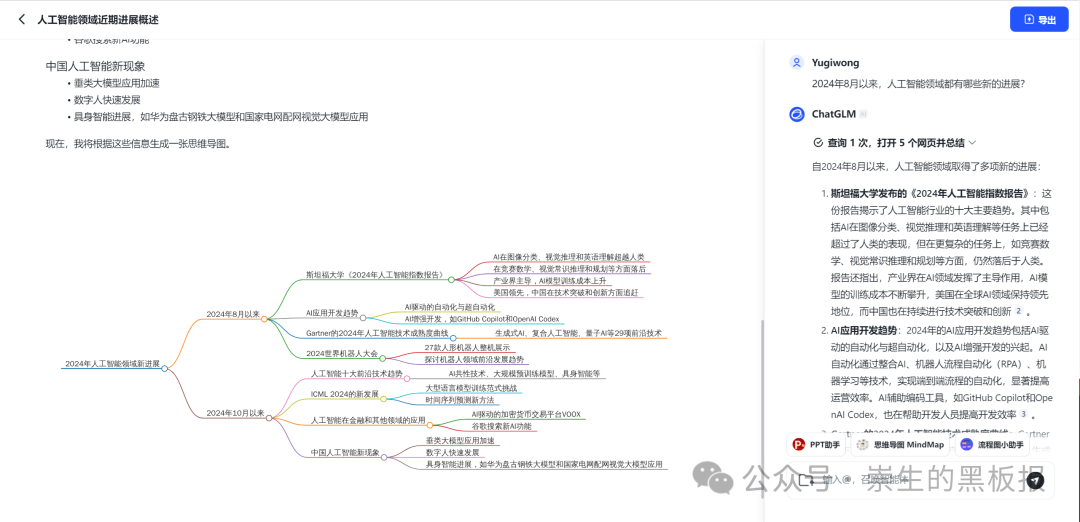1080x522 pixels.
Task: Collapse the 2024年8月以来 mind map node
Action: pyautogui.click(x=264, y=319)
